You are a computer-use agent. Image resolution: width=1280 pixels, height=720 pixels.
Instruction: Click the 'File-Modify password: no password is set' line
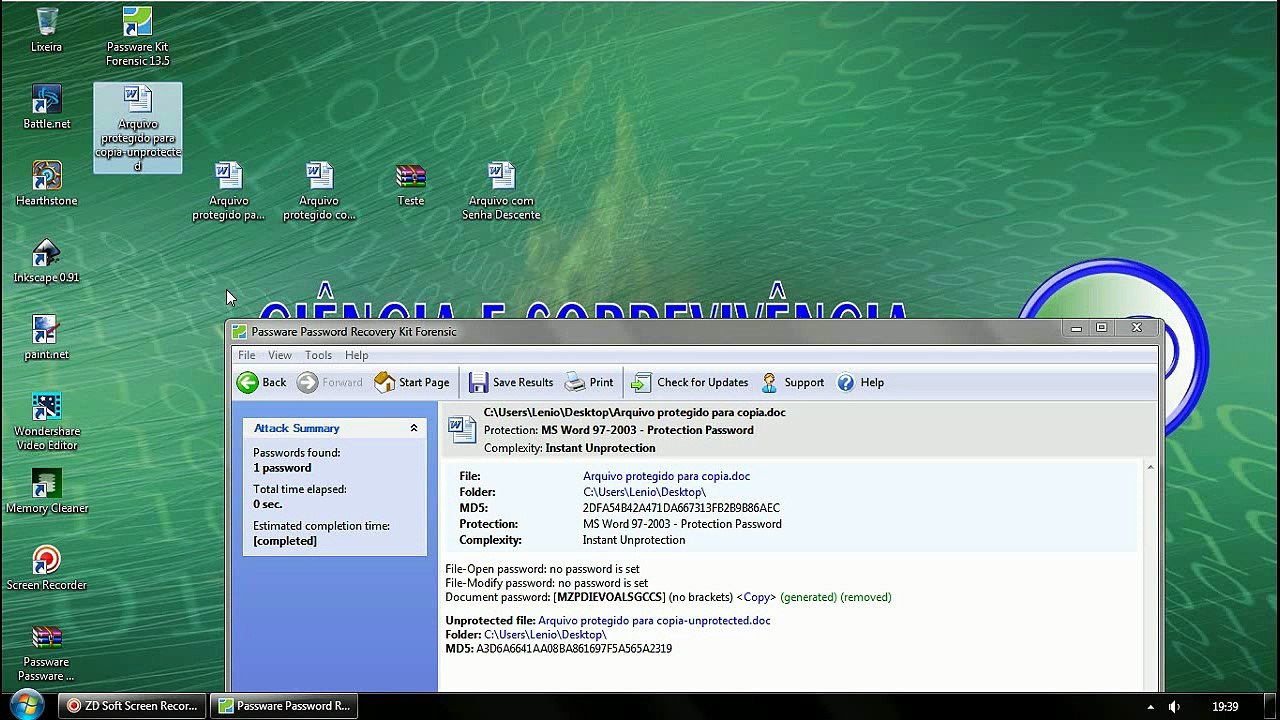click(x=546, y=583)
